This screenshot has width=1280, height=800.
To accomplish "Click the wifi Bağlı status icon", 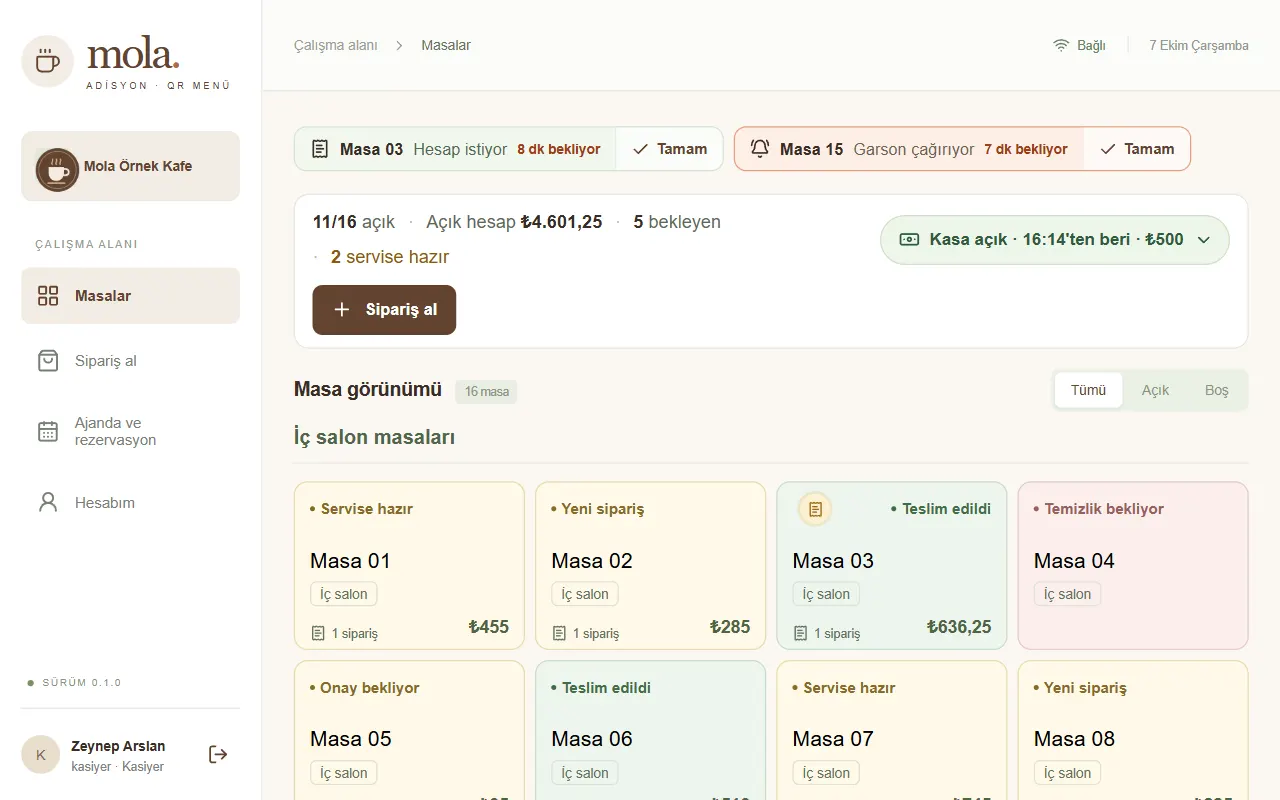I will (x=1061, y=45).
